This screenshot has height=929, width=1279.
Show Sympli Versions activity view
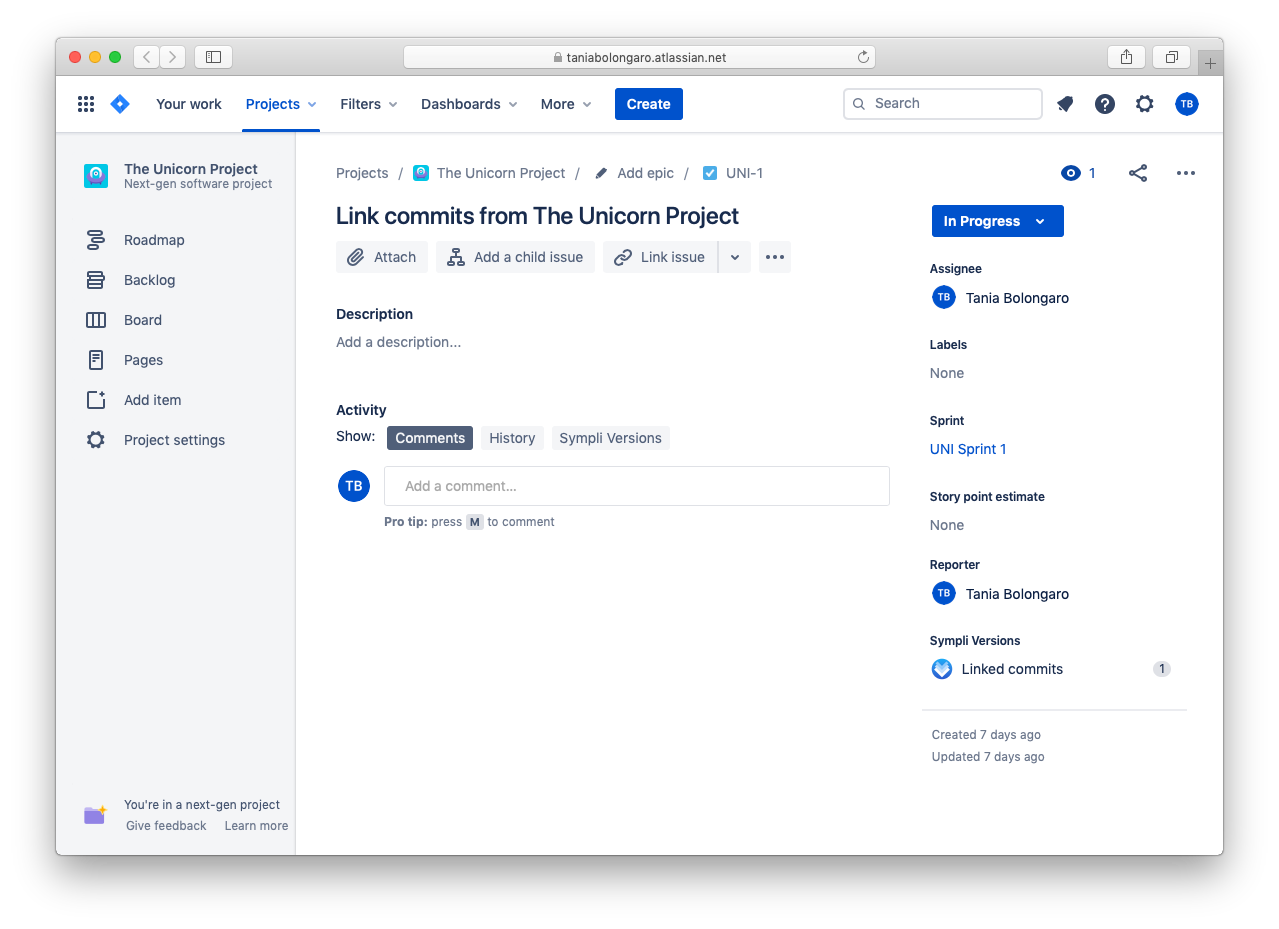point(610,438)
